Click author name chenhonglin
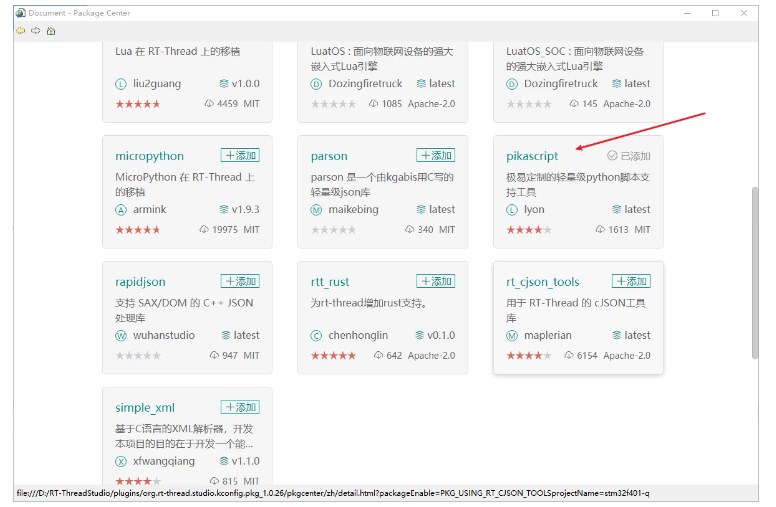This screenshot has height=507, width=776. (x=358, y=335)
